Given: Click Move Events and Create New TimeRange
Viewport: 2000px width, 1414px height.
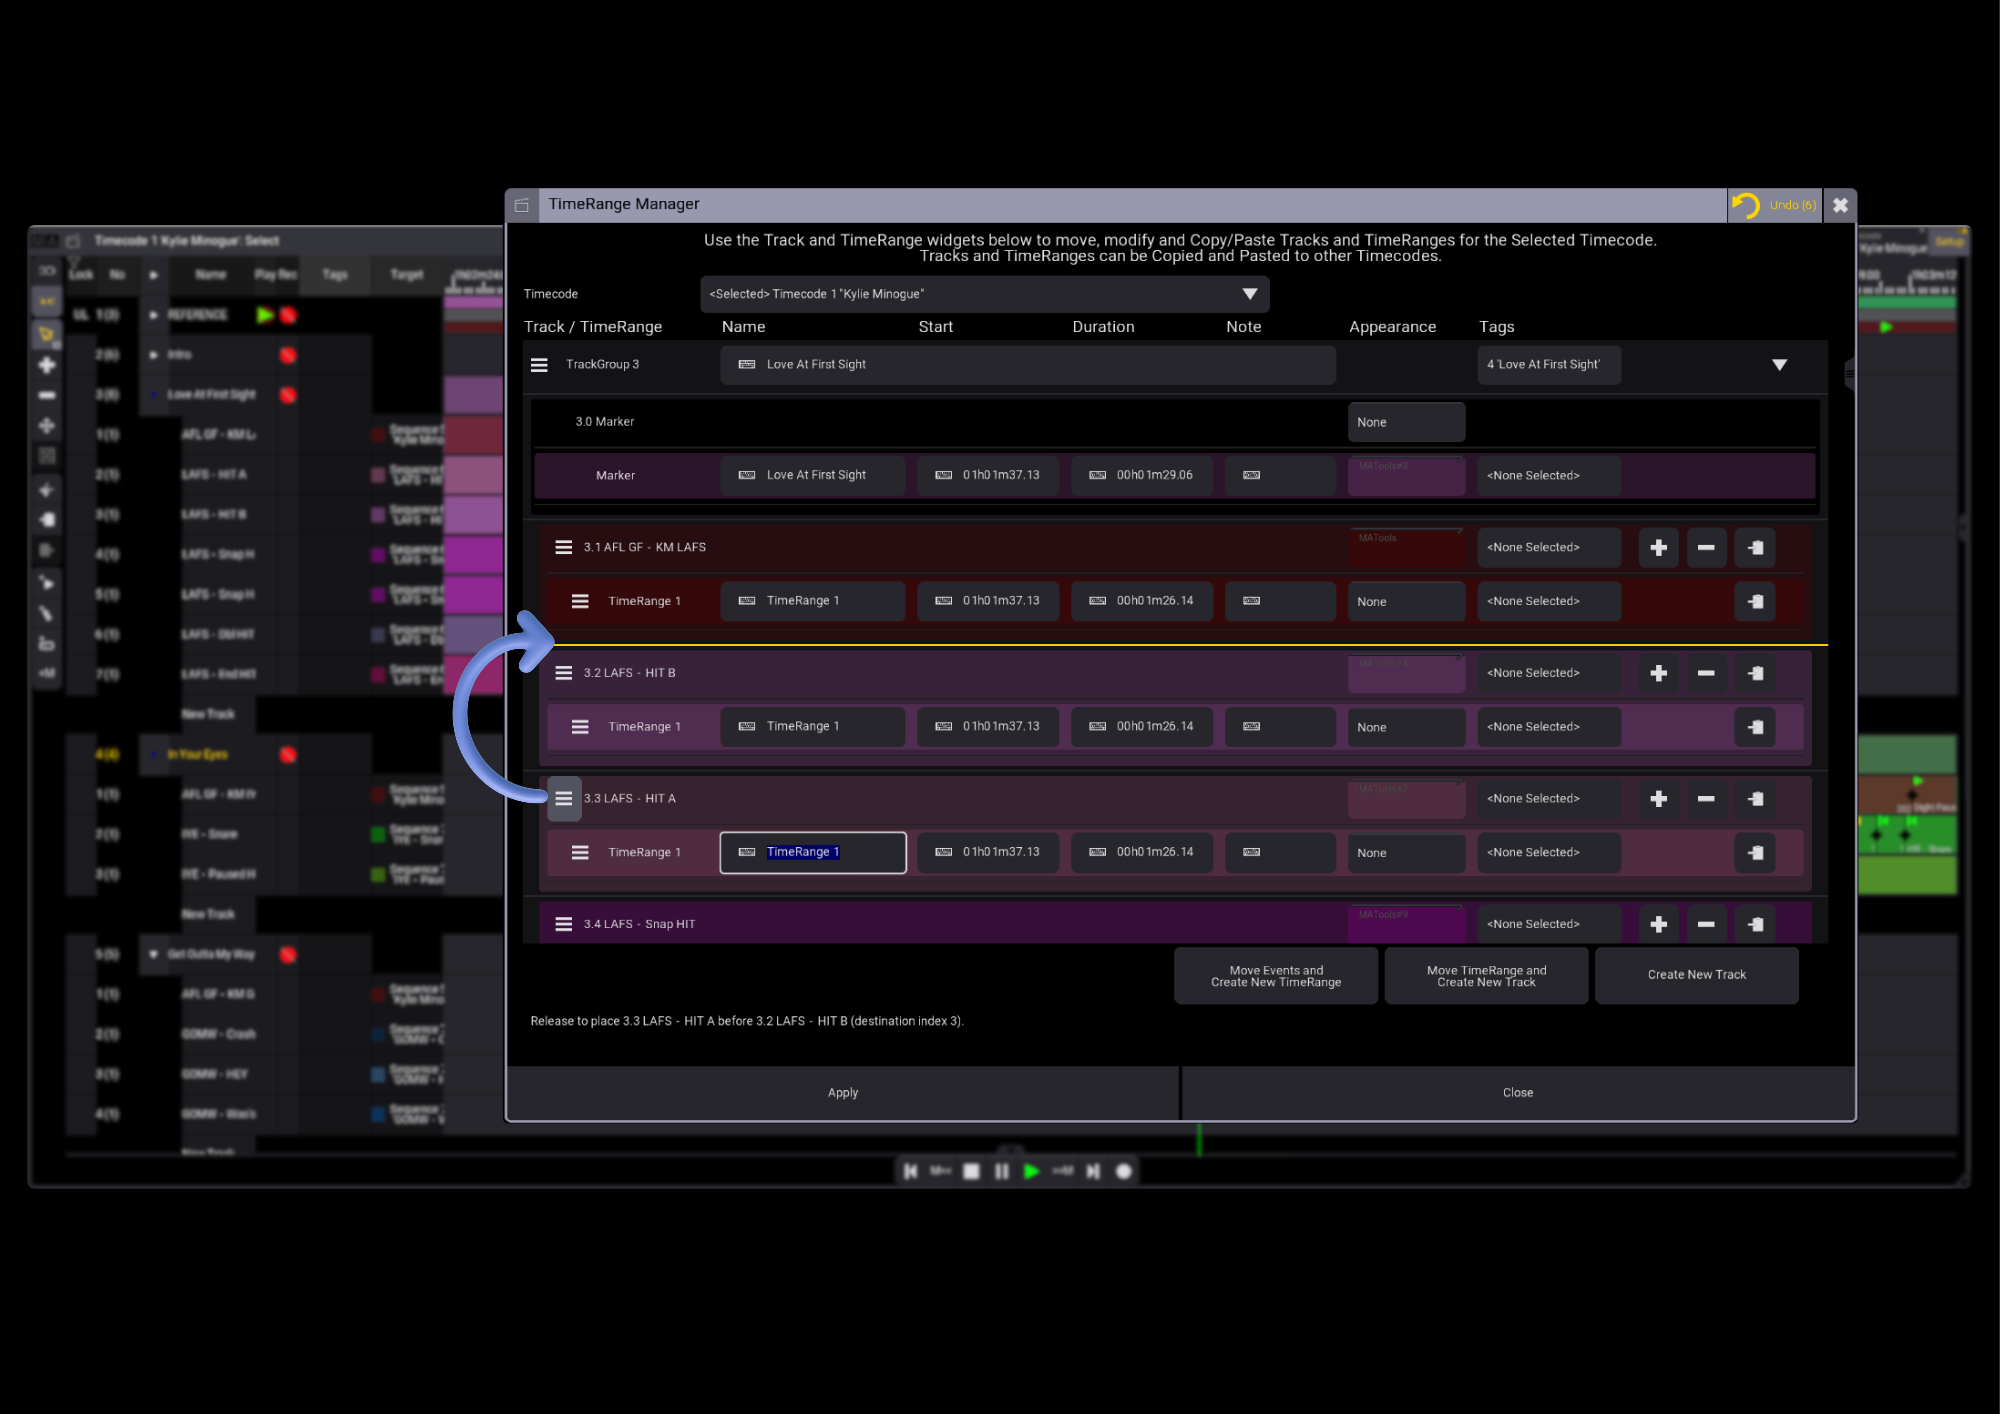Looking at the screenshot, I should (1276, 976).
